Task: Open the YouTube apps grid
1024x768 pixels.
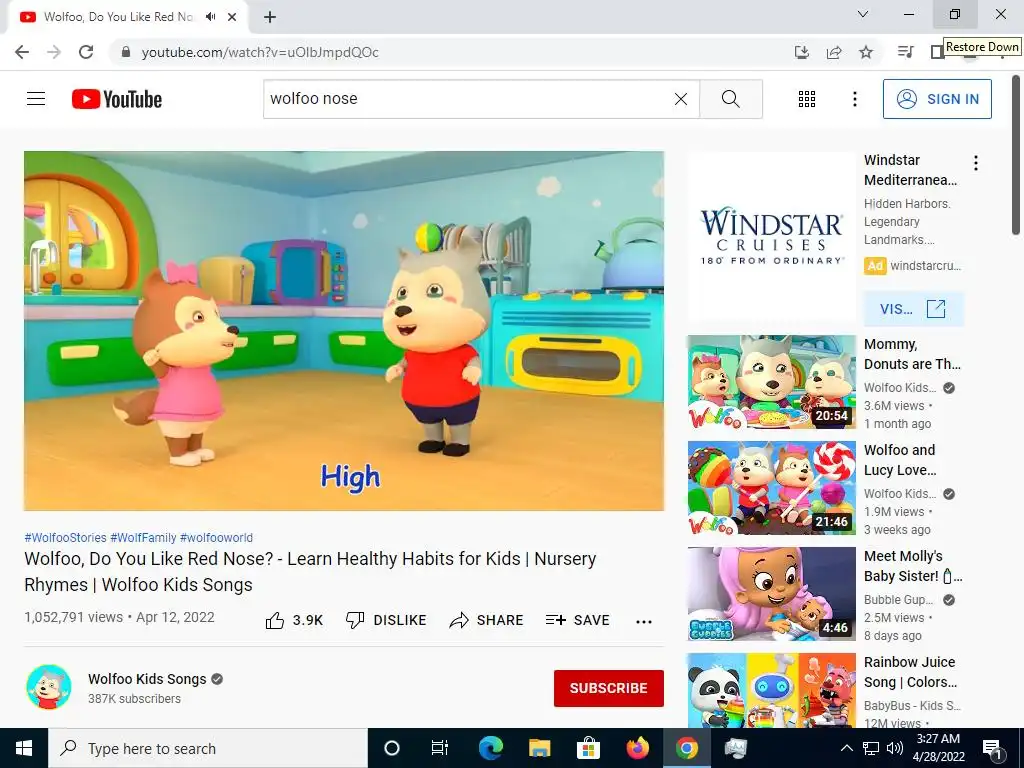Action: click(807, 99)
